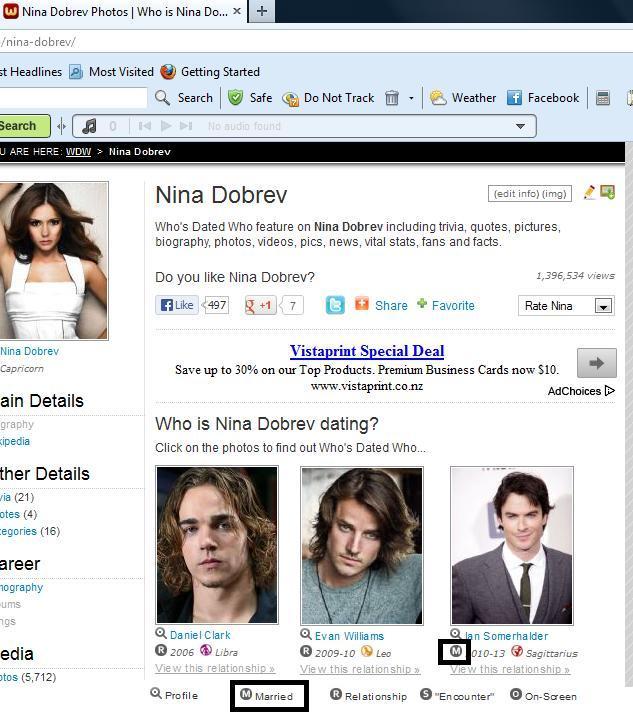Click Evan Williams' photo
This screenshot has height=712, width=633.
(362, 545)
